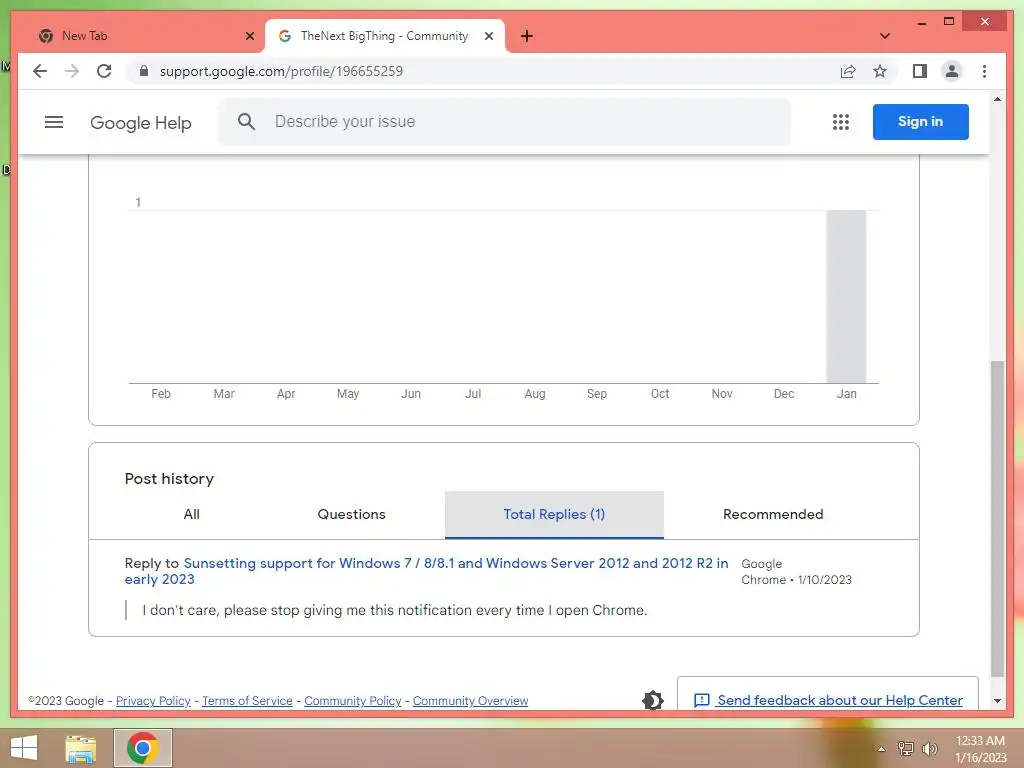Open the Windows Start button
The width and height of the screenshot is (1024, 768).
click(x=24, y=748)
